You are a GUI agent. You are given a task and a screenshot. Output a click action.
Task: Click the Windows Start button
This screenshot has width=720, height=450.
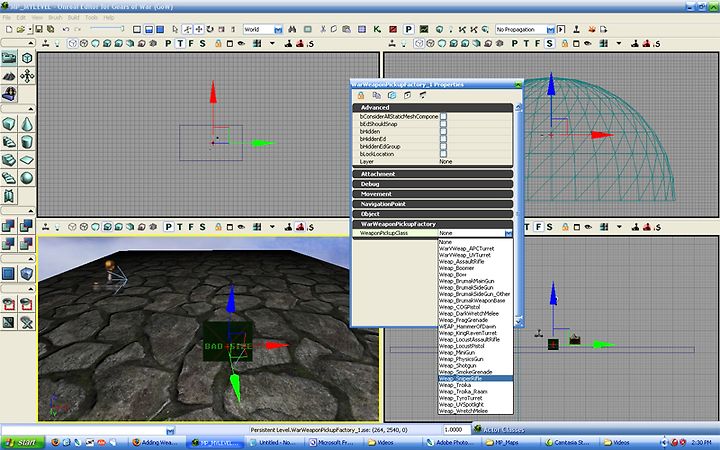tap(22, 443)
